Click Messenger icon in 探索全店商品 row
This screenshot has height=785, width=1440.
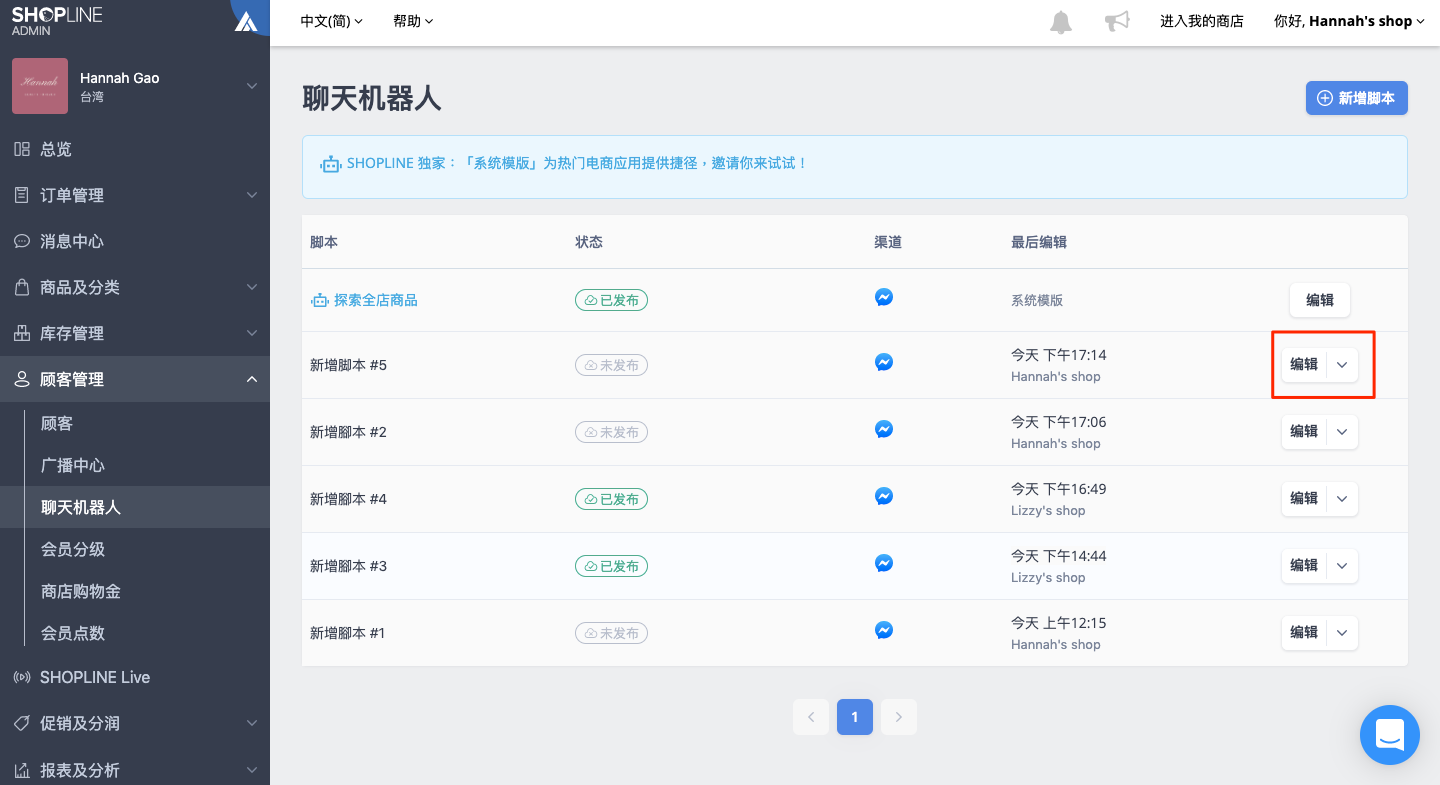(x=884, y=297)
